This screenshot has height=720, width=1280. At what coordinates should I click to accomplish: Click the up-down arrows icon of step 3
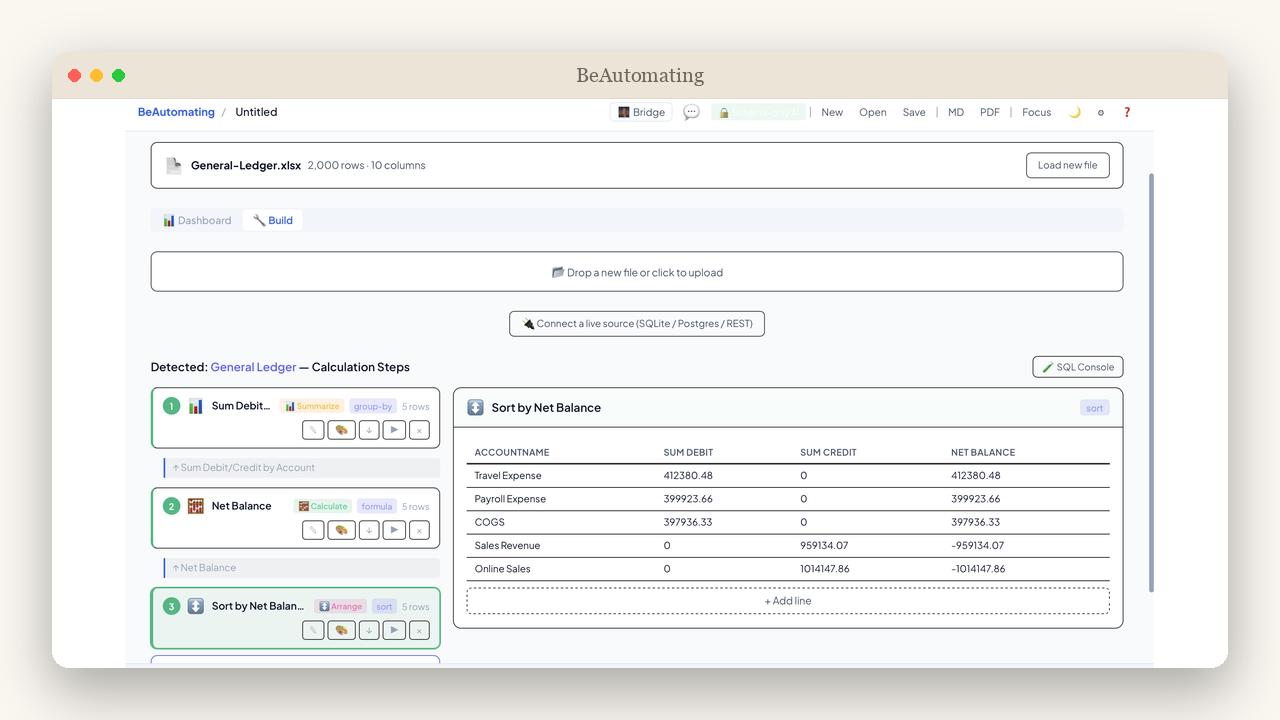click(196, 606)
